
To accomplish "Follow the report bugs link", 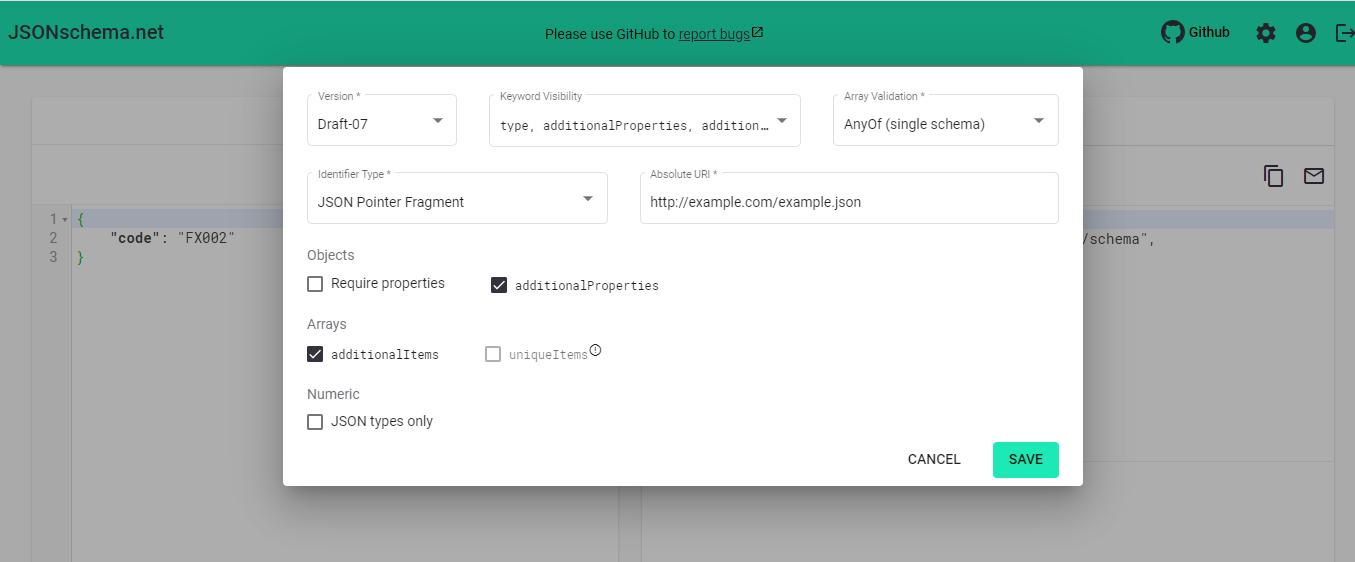I will (714, 34).
